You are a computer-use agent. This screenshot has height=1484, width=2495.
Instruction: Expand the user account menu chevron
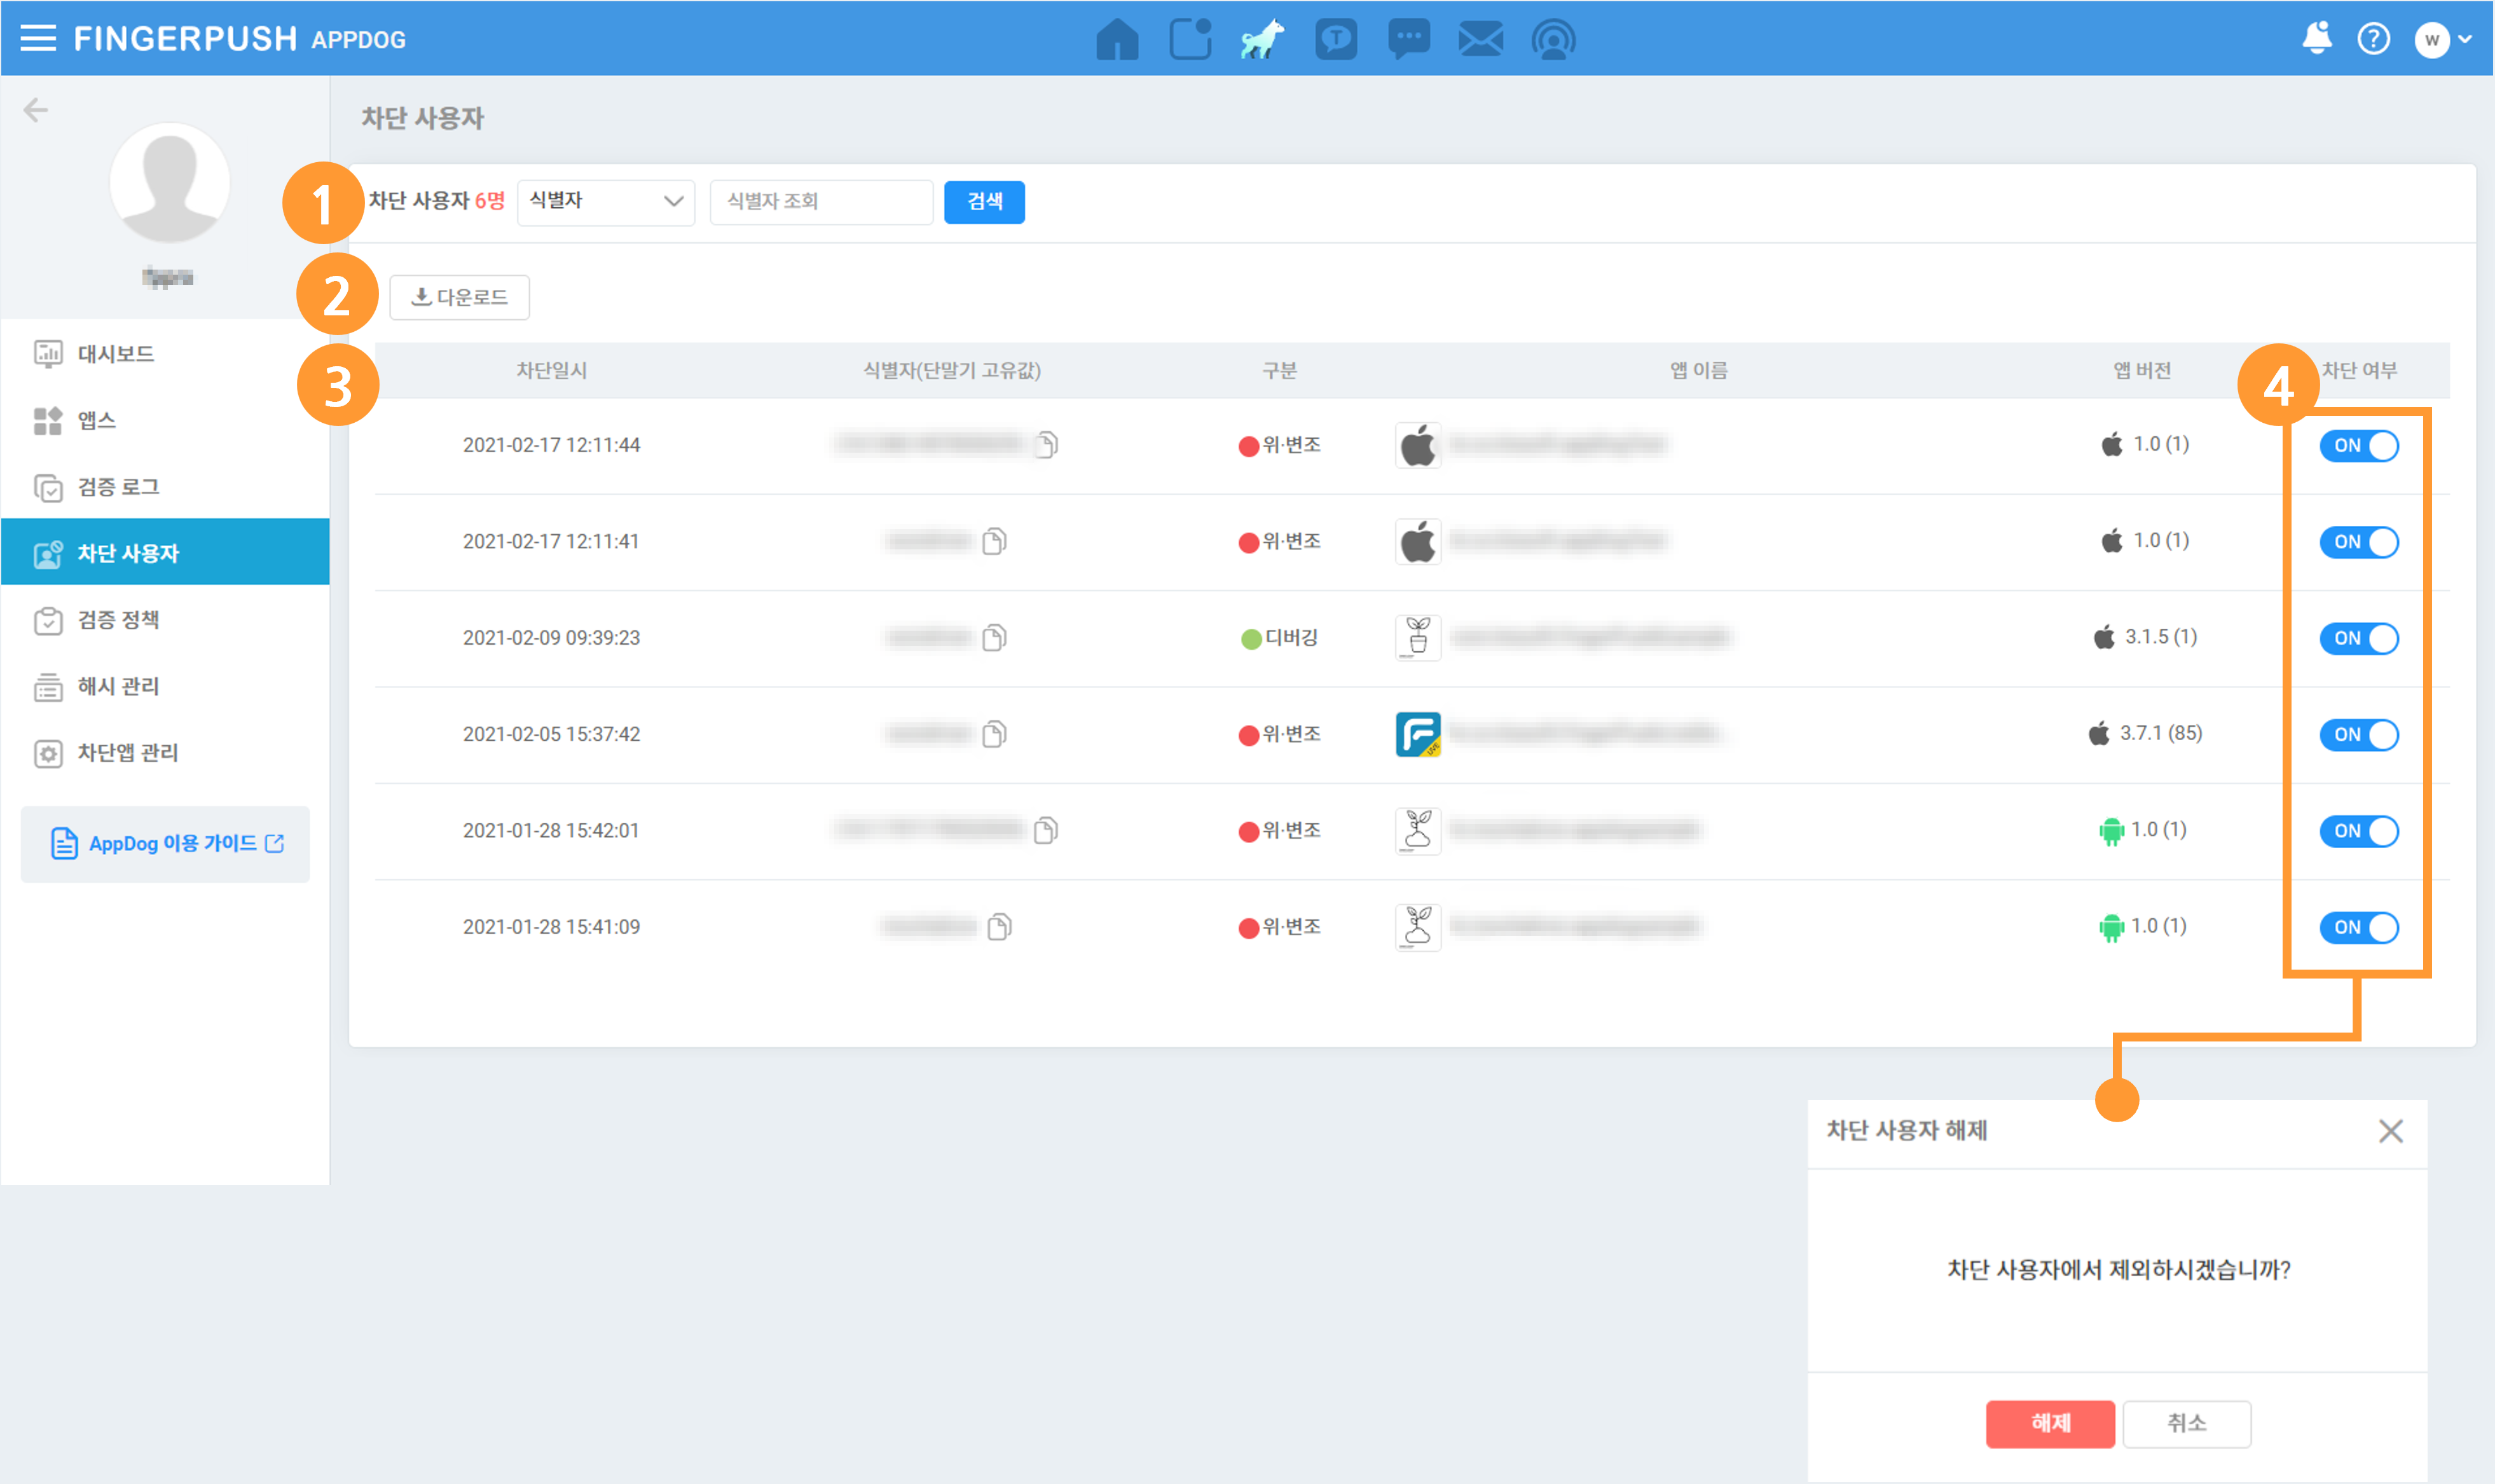click(2465, 39)
